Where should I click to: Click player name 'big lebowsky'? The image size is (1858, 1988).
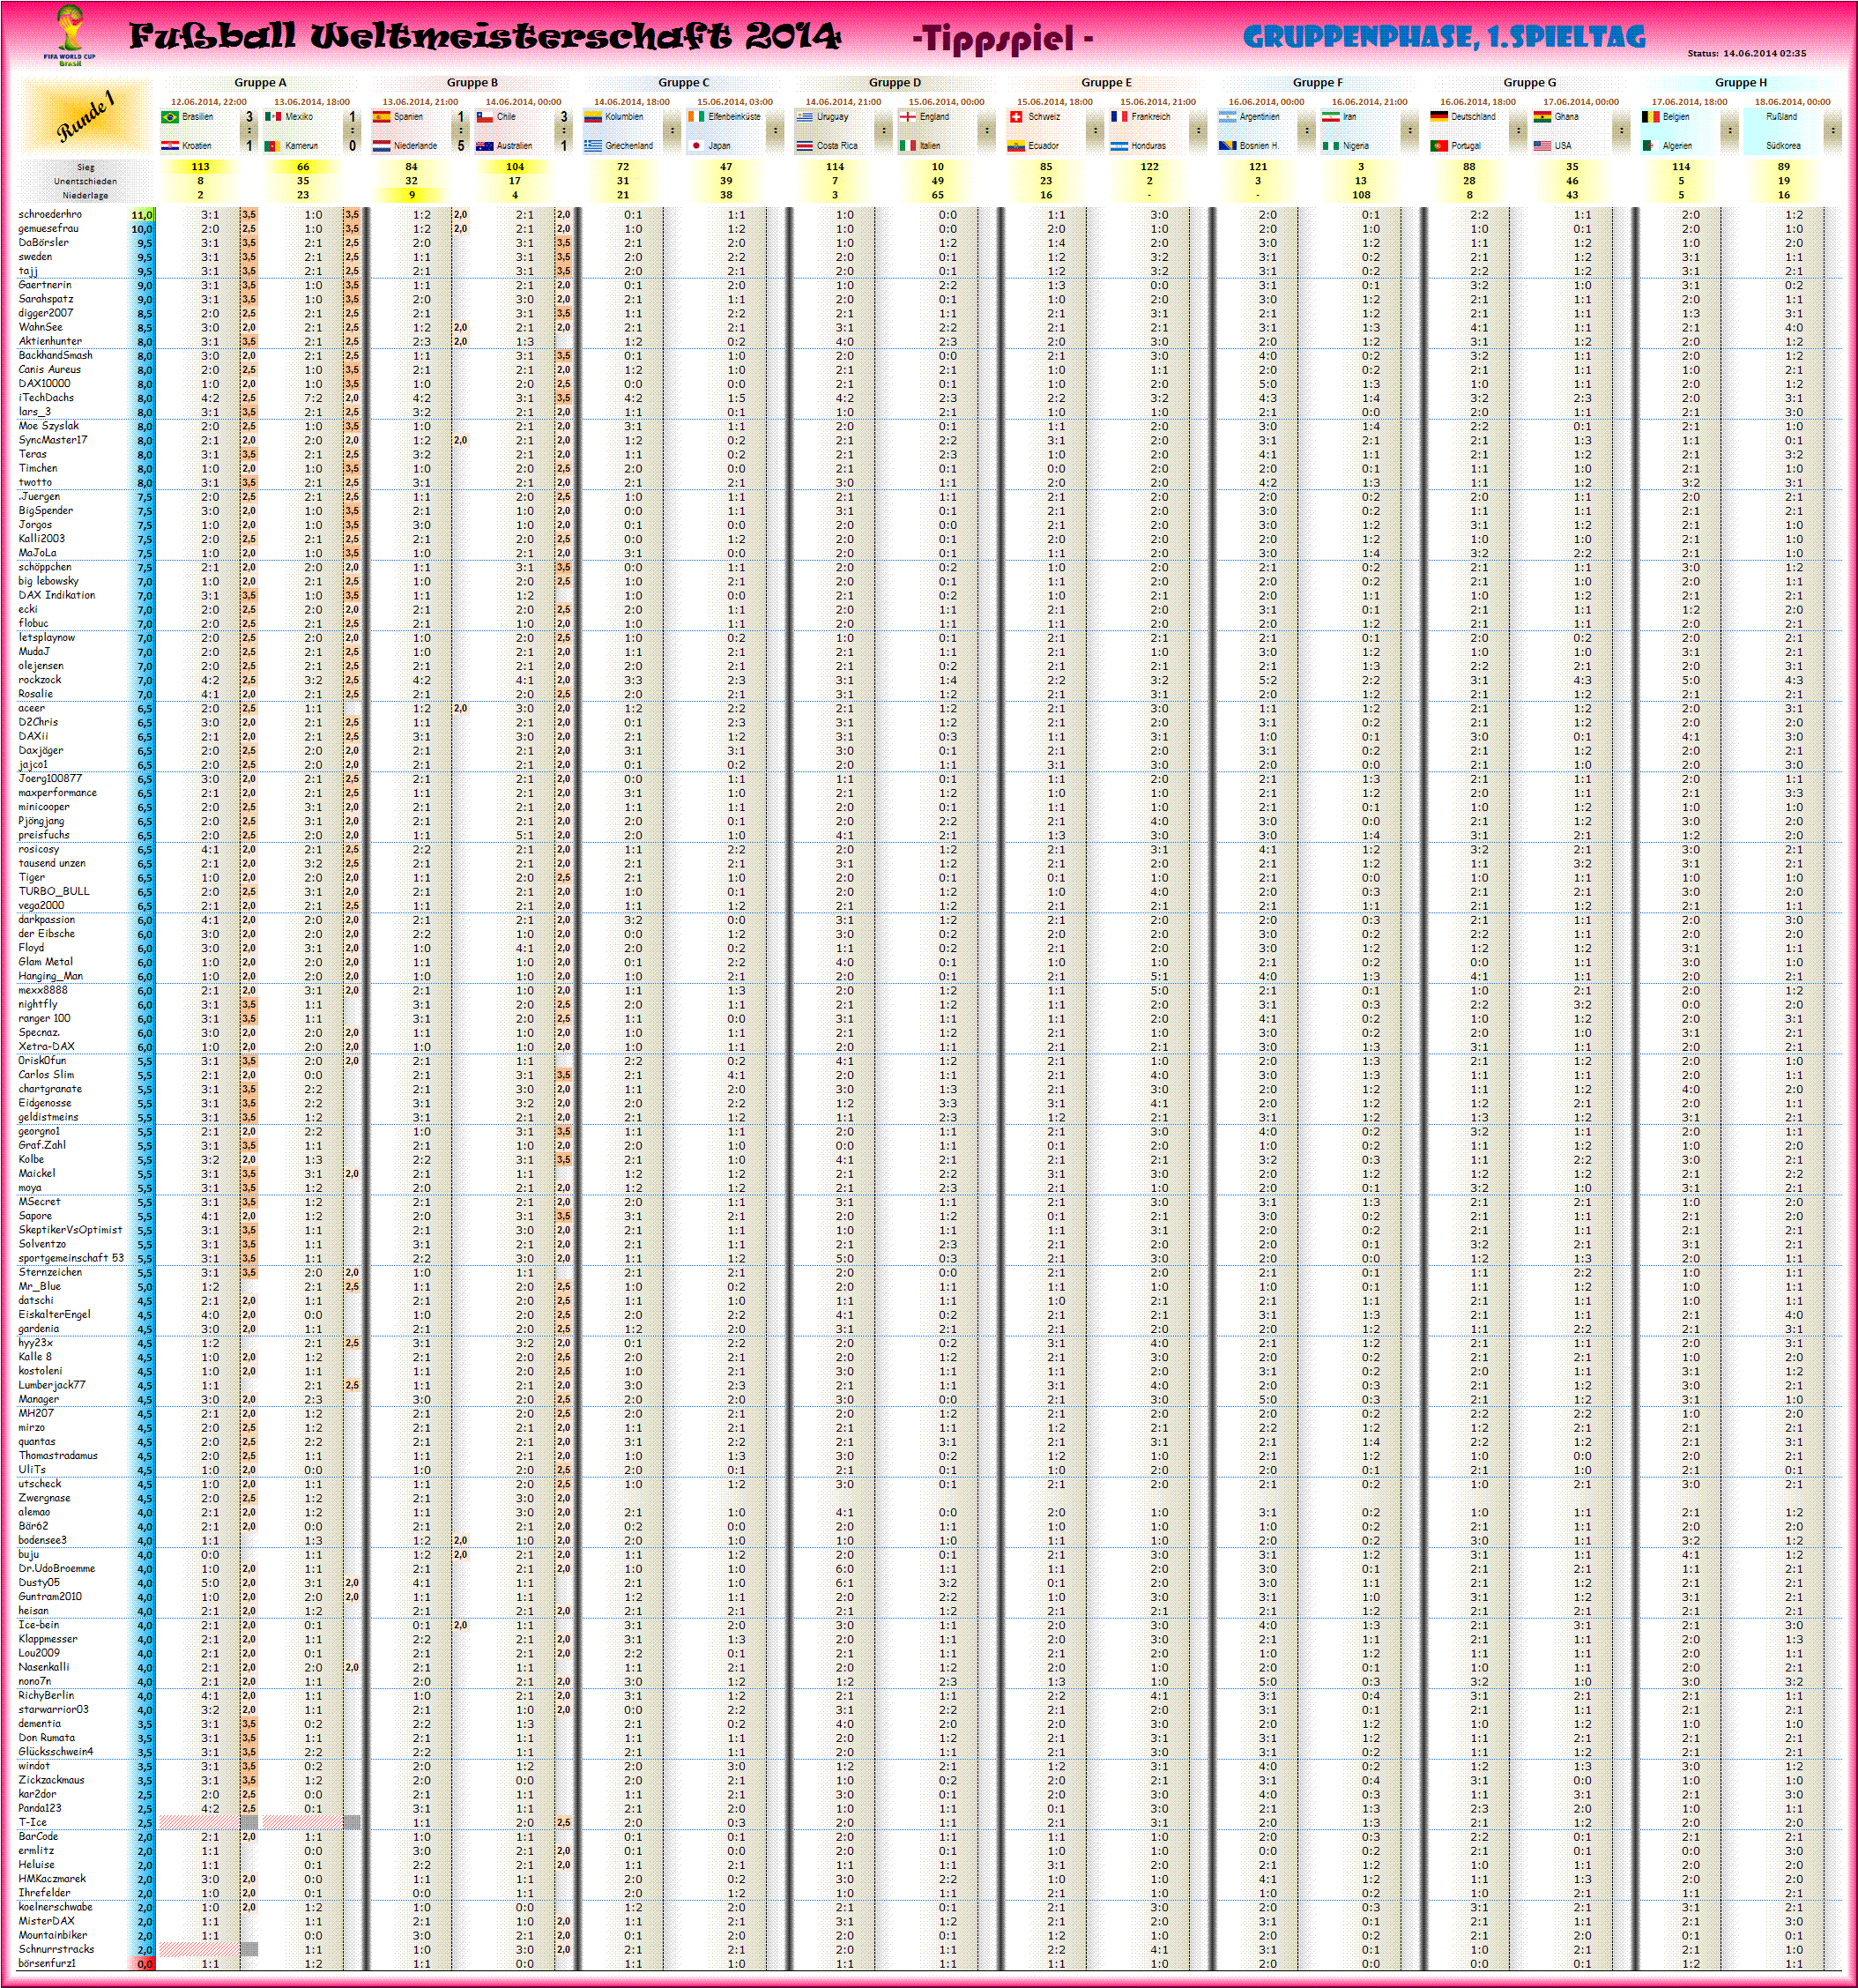tap(48, 581)
